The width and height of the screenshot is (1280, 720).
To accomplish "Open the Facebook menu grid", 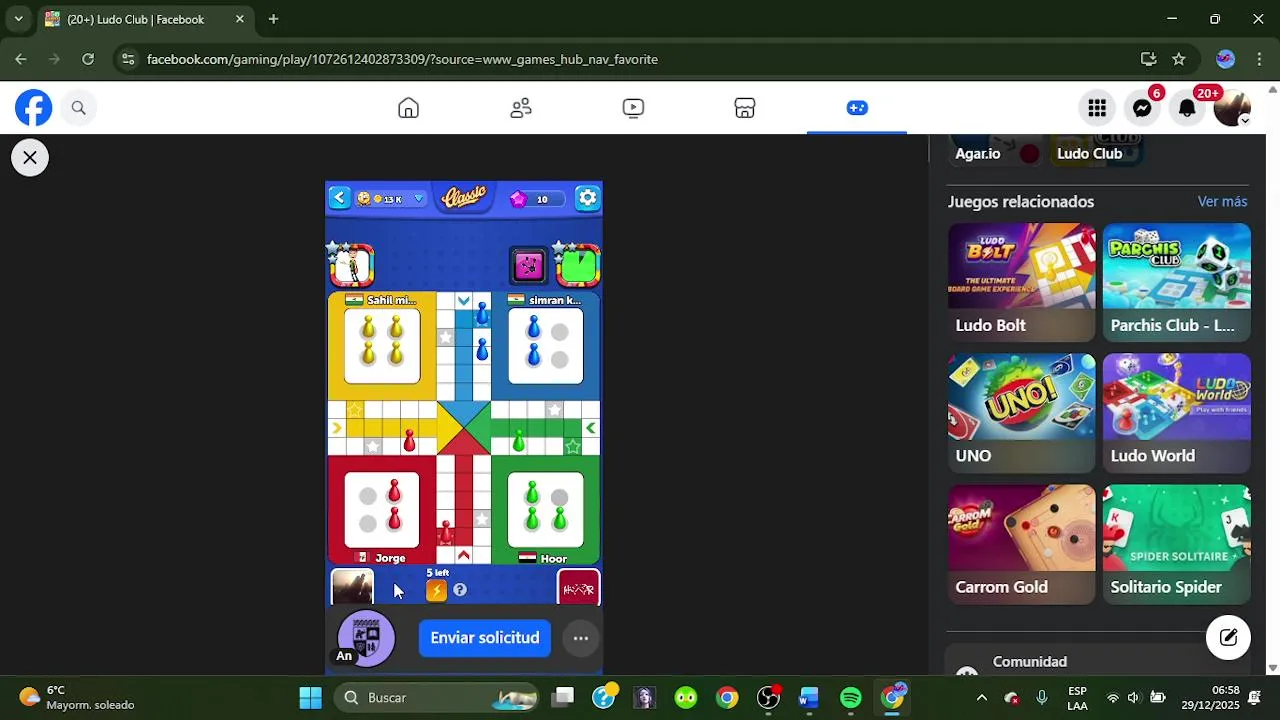I will pos(1097,108).
